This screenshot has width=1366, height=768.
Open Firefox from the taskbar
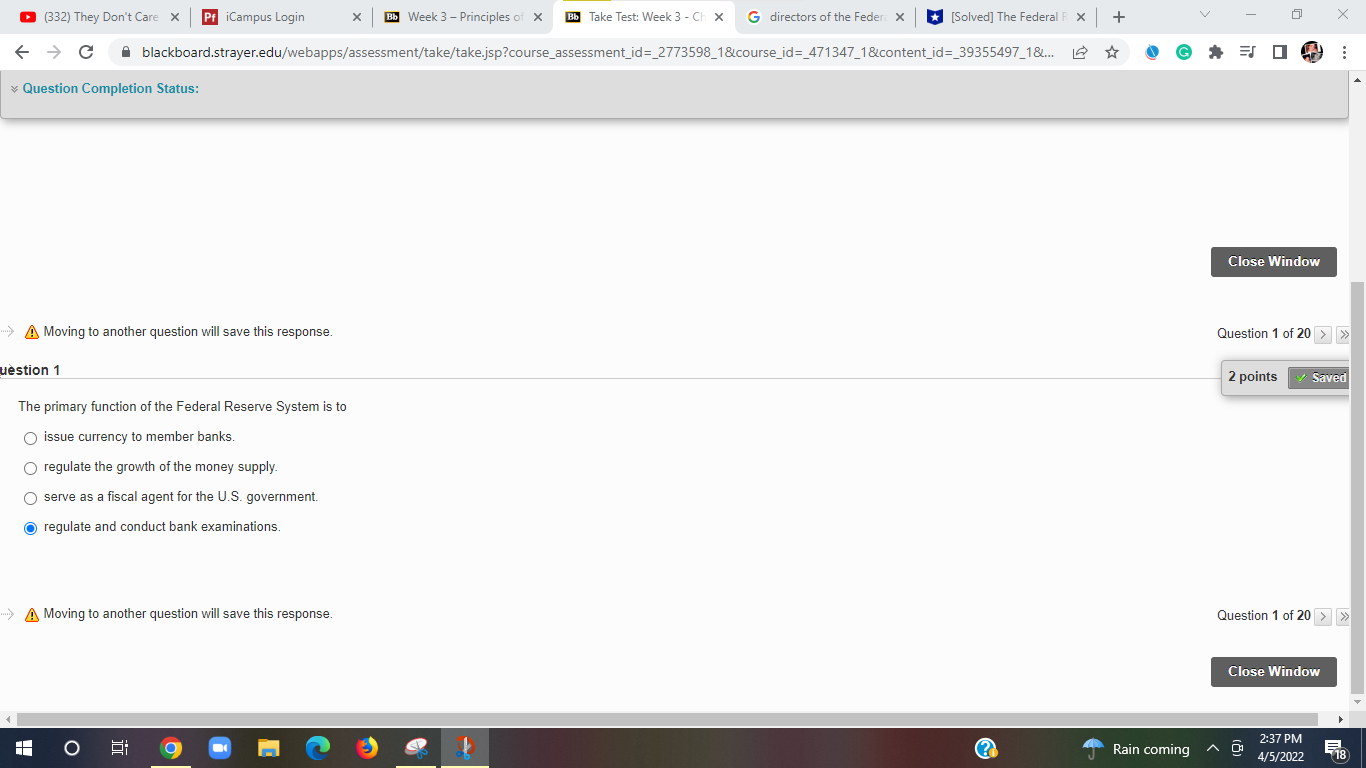coord(366,748)
